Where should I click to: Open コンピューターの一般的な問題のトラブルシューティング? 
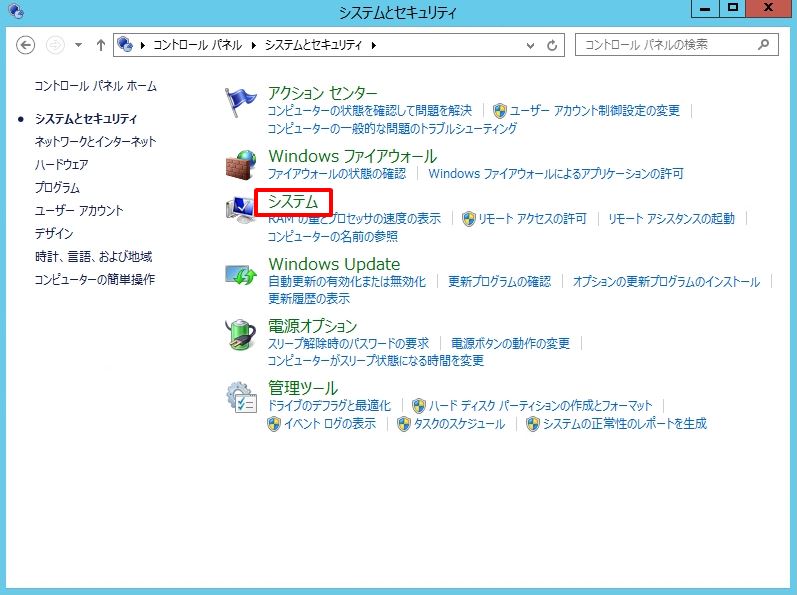392,128
